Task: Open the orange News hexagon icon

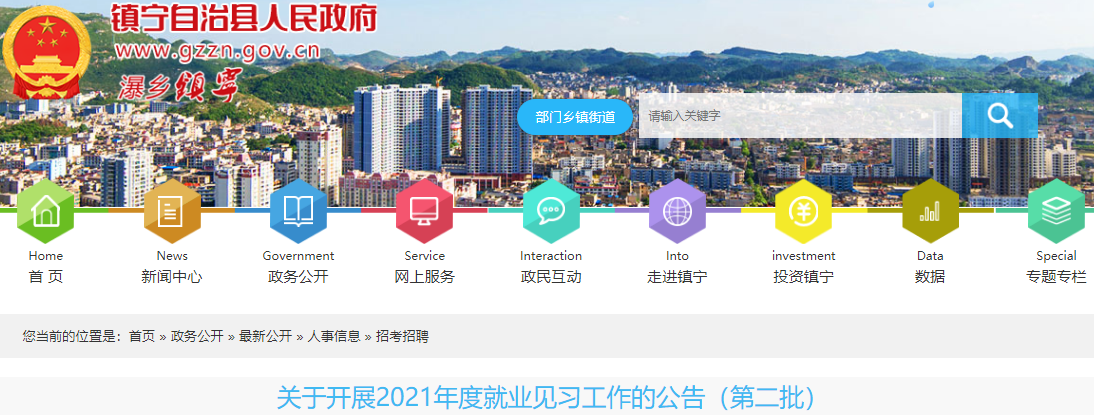Action: click(x=172, y=211)
